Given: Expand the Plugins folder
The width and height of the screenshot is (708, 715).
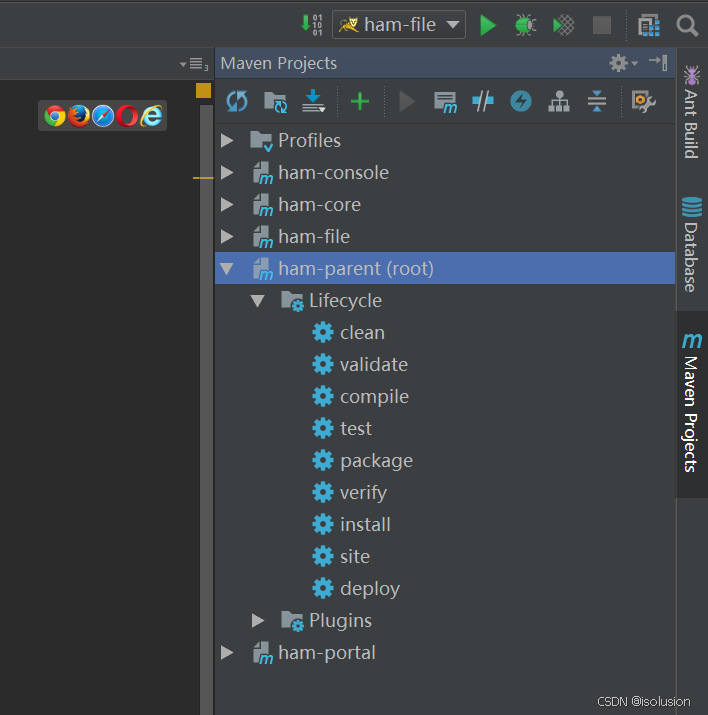Looking at the screenshot, I should coord(258,620).
